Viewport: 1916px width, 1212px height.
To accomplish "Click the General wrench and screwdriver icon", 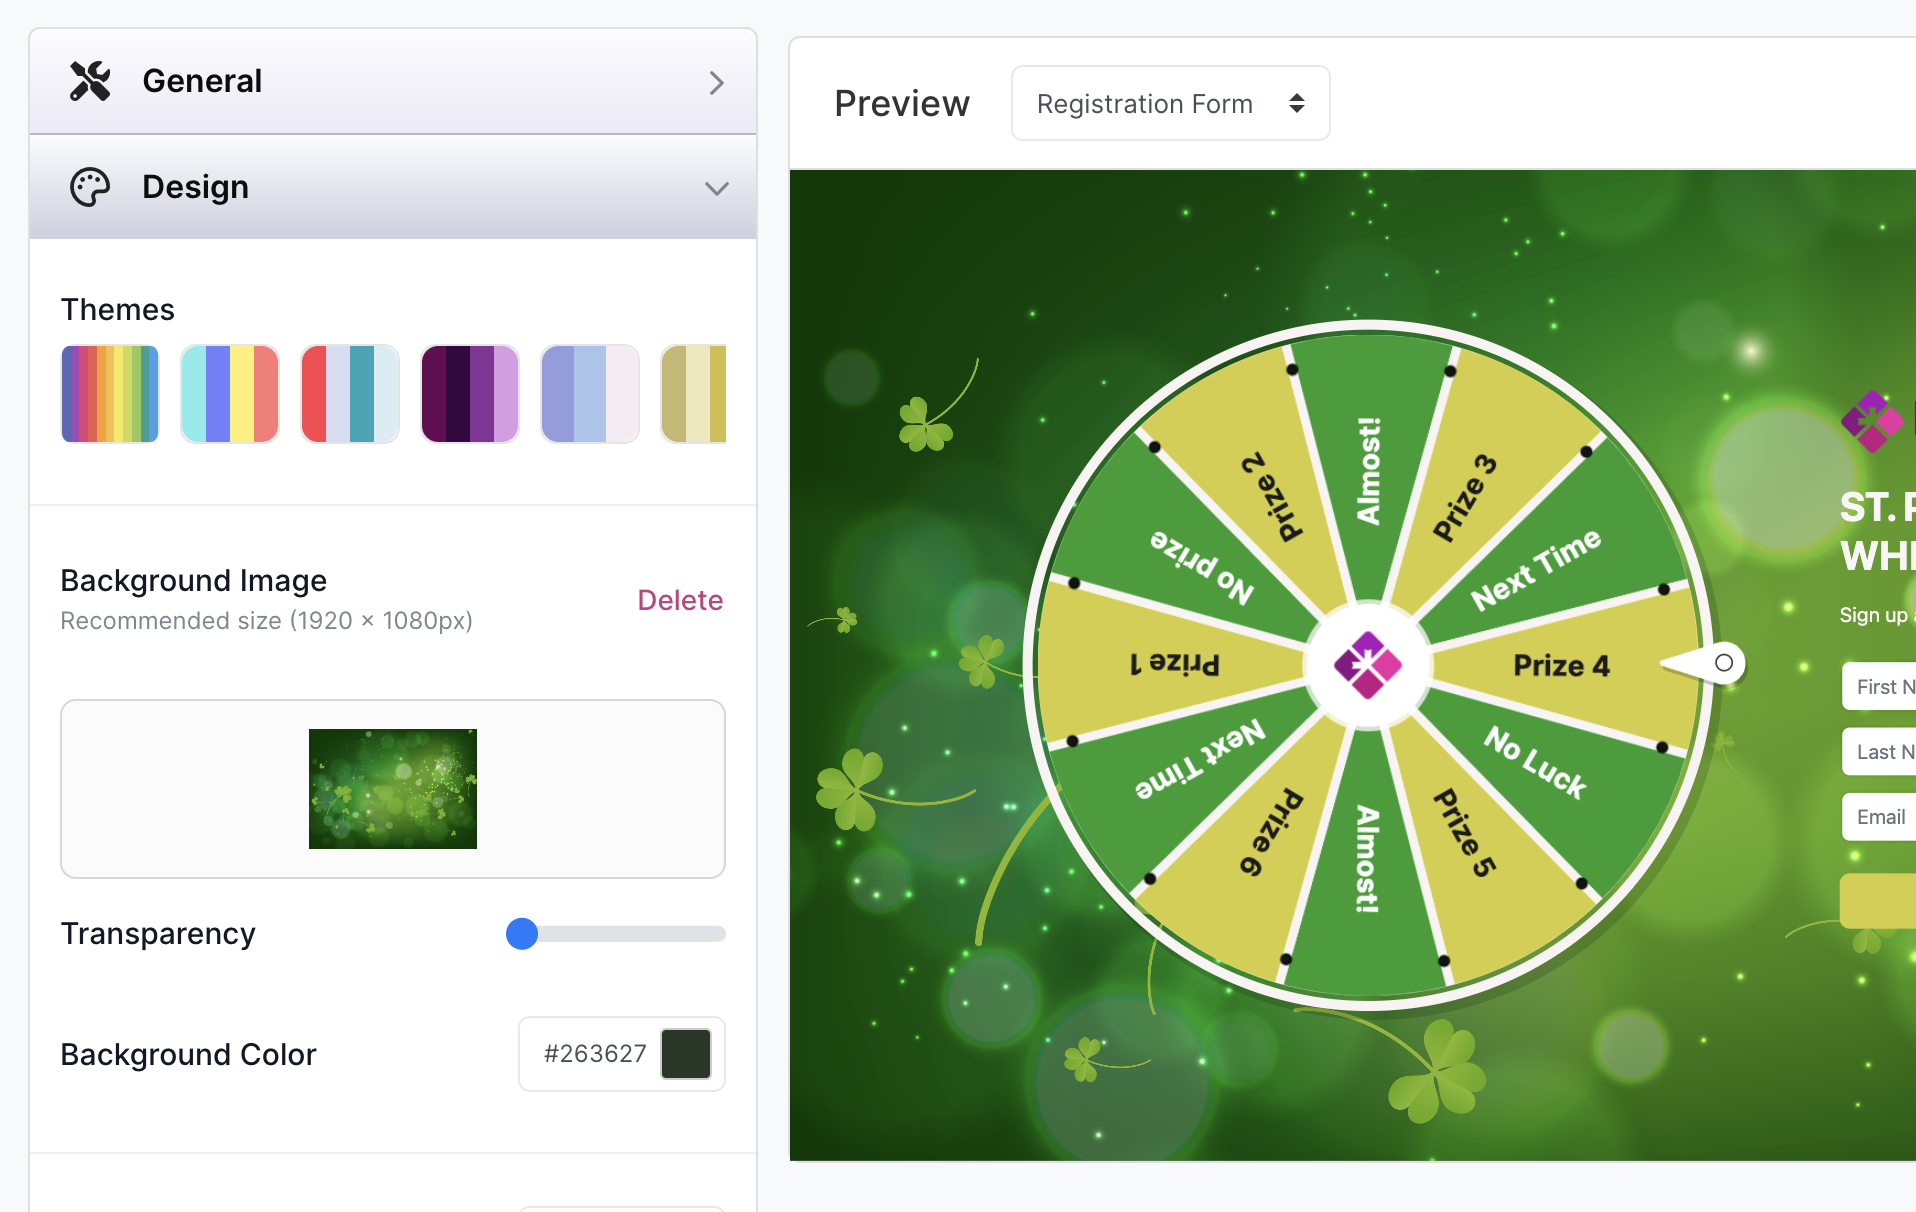I will pos(90,81).
